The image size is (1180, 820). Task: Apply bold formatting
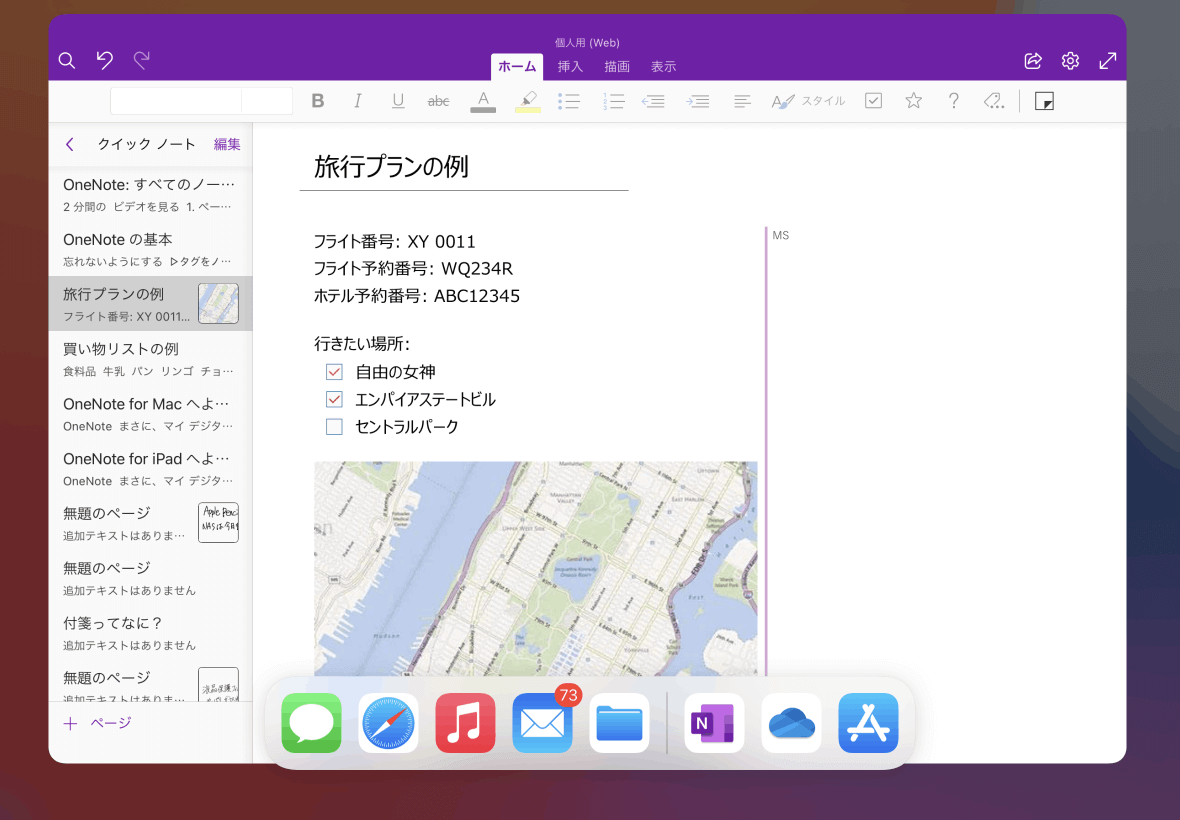tap(318, 101)
